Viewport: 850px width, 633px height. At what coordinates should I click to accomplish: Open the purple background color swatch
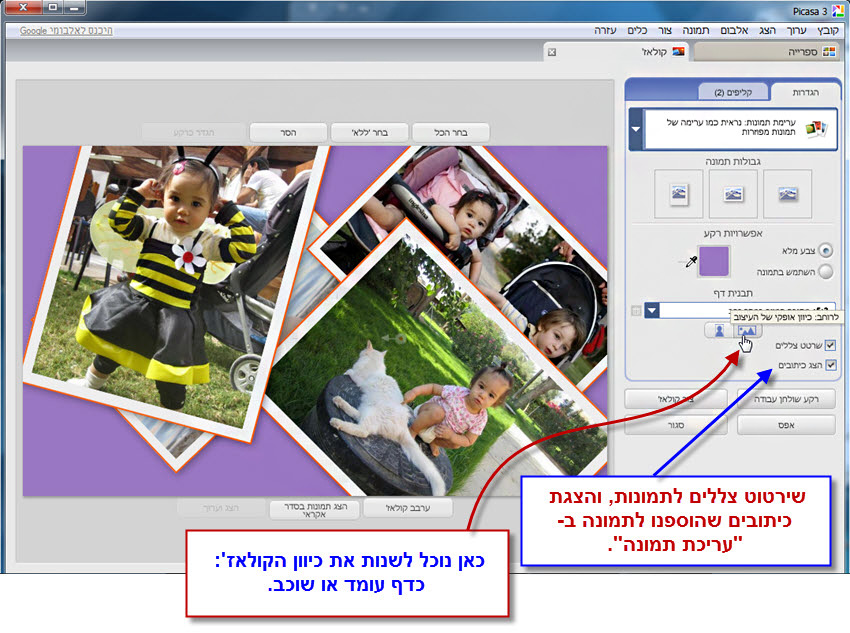coord(714,261)
